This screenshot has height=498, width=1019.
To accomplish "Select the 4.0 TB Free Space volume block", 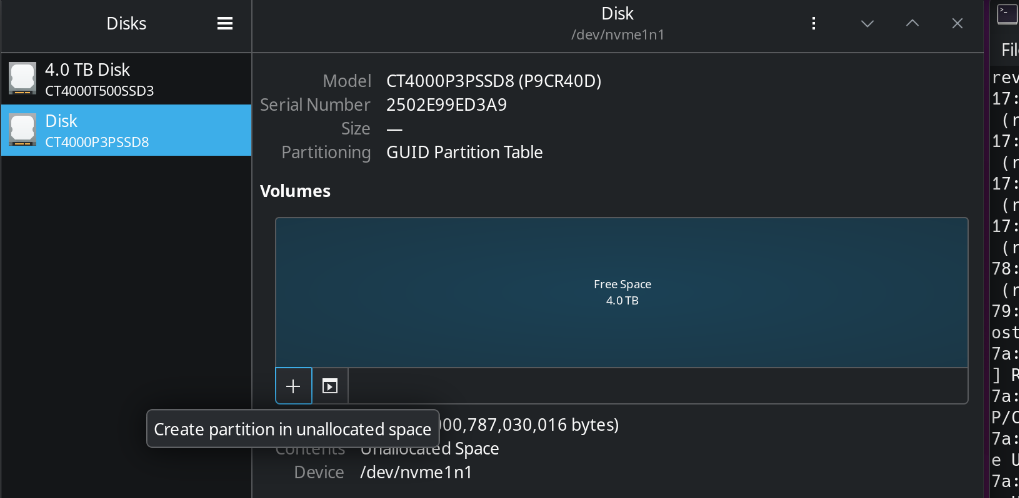I will point(621,292).
